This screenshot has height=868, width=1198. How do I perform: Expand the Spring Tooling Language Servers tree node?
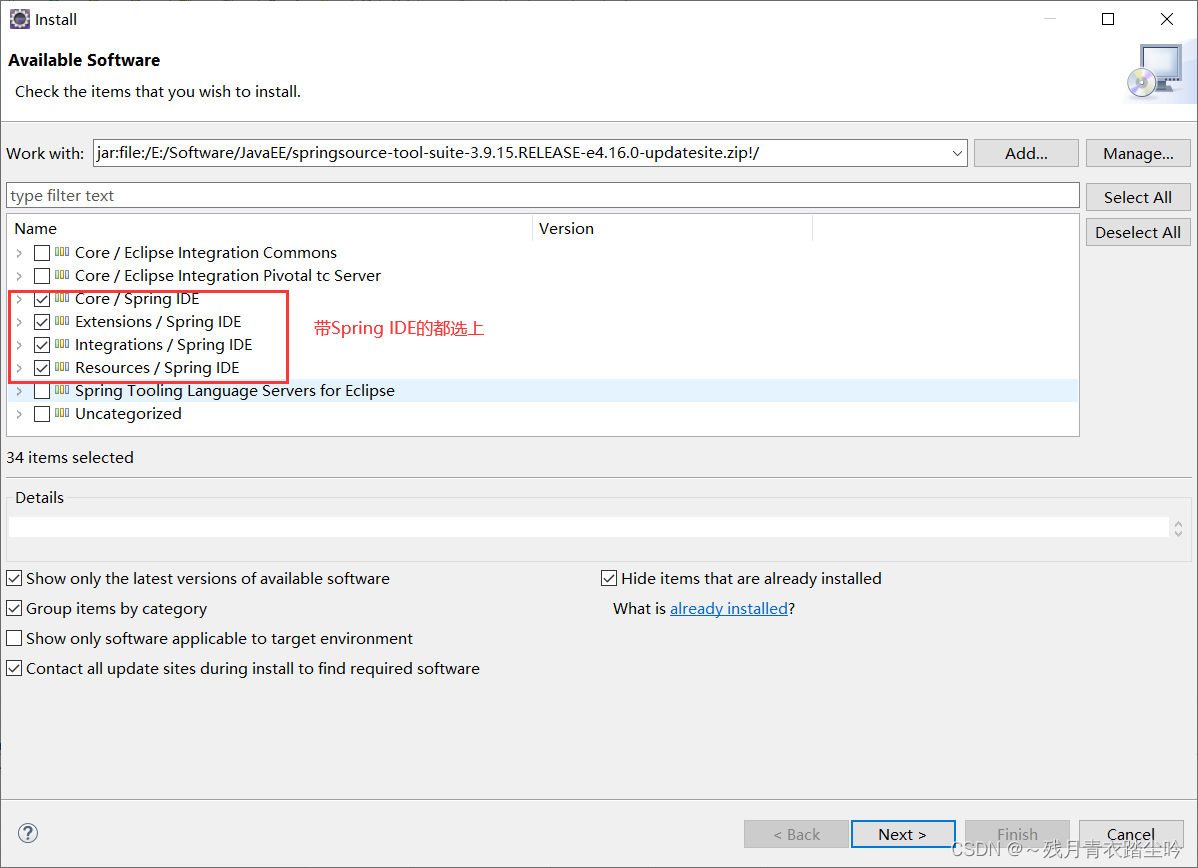[19, 390]
